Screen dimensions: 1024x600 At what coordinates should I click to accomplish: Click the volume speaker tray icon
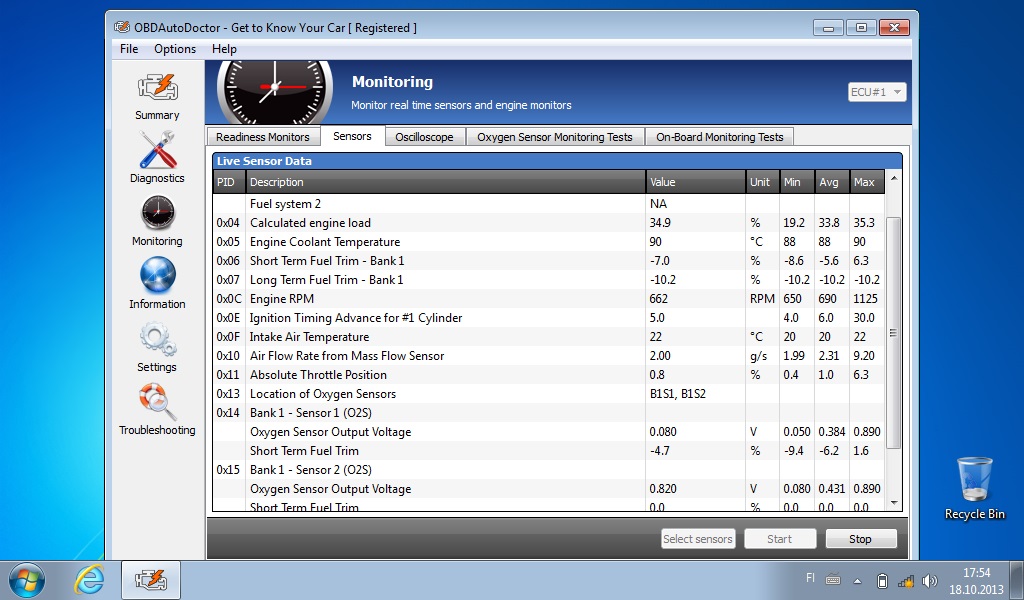click(x=929, y=580)
